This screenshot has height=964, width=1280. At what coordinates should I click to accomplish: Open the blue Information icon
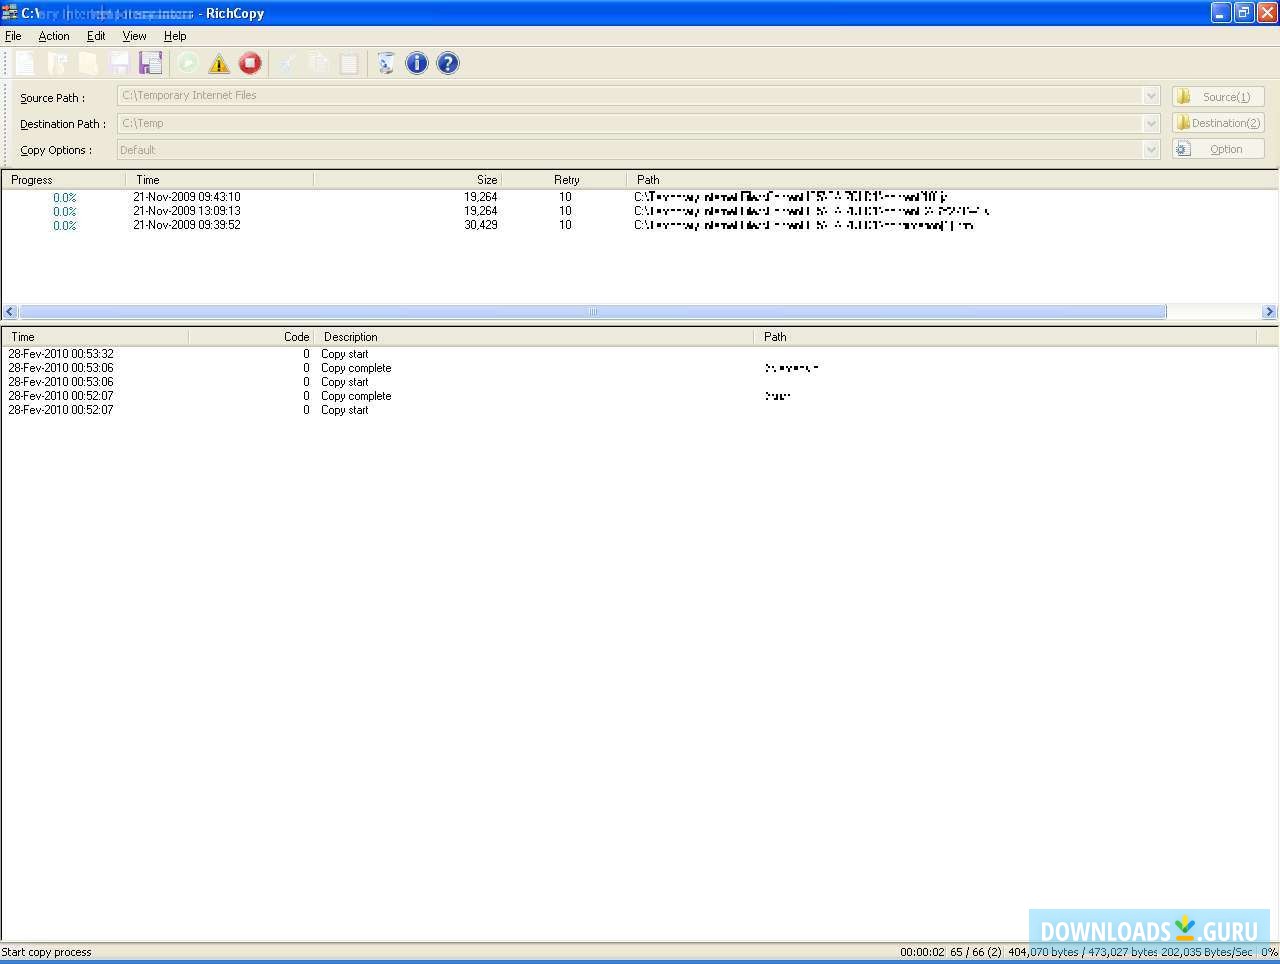point(417,63)
